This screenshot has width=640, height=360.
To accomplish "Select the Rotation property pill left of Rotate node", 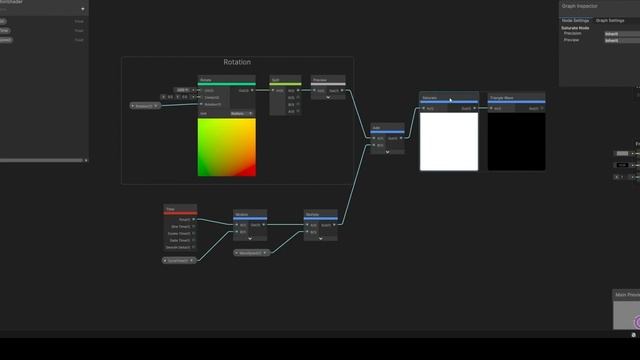I will [145, 106].
